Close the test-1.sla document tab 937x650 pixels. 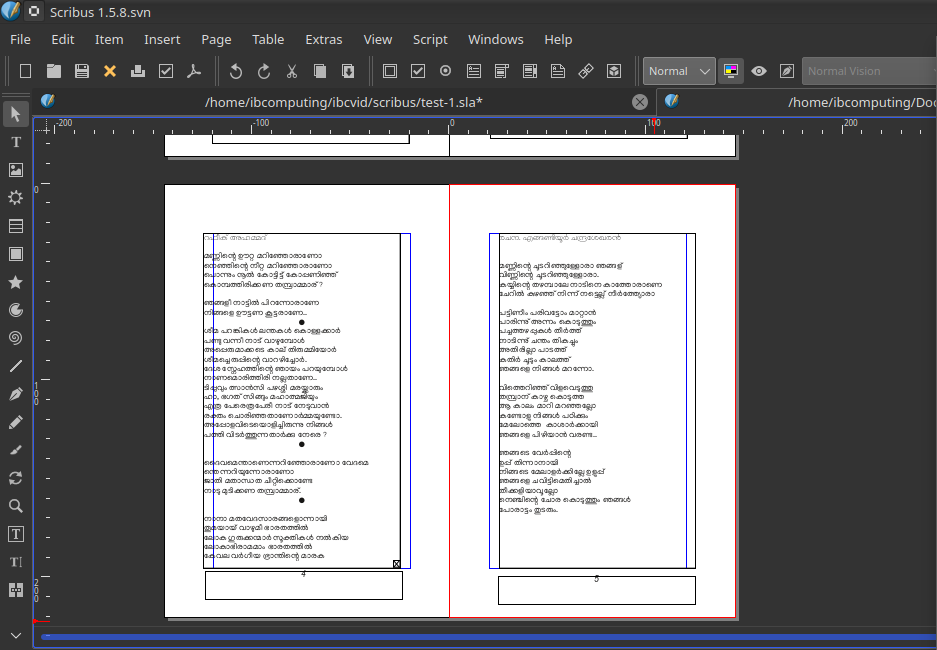640,102
